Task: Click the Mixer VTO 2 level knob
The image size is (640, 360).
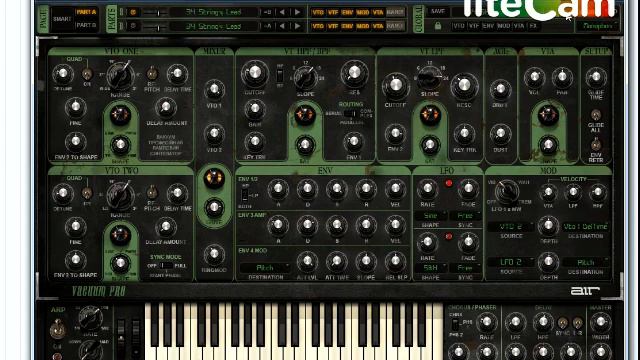Action: click(x=214, y=134)
